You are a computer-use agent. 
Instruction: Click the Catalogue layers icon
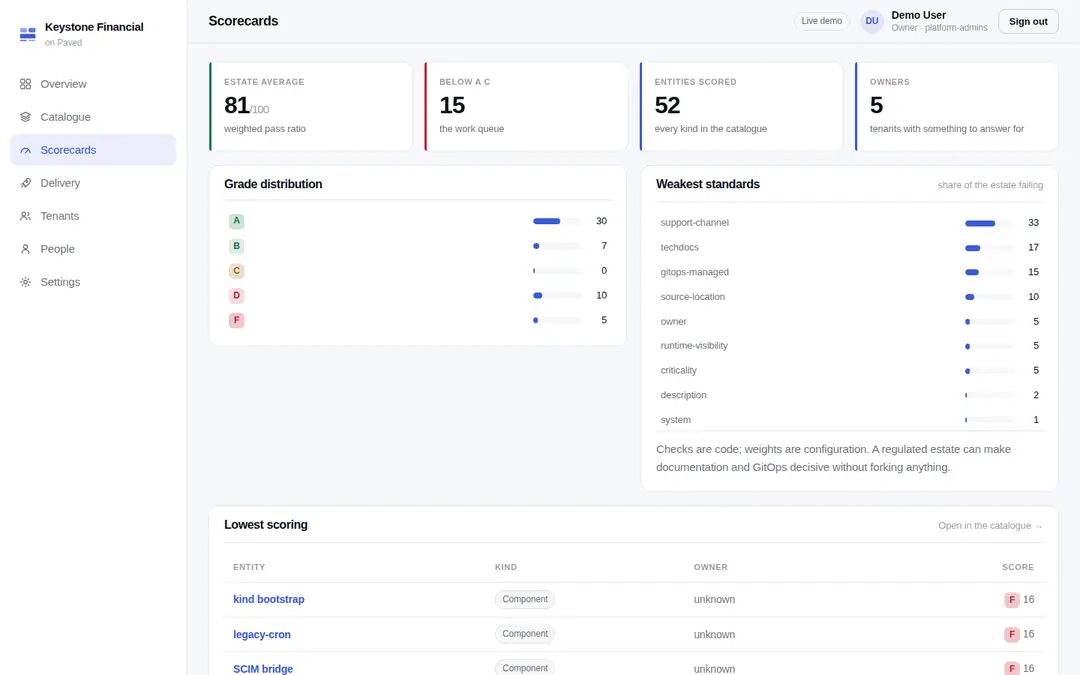click(25, 117)
